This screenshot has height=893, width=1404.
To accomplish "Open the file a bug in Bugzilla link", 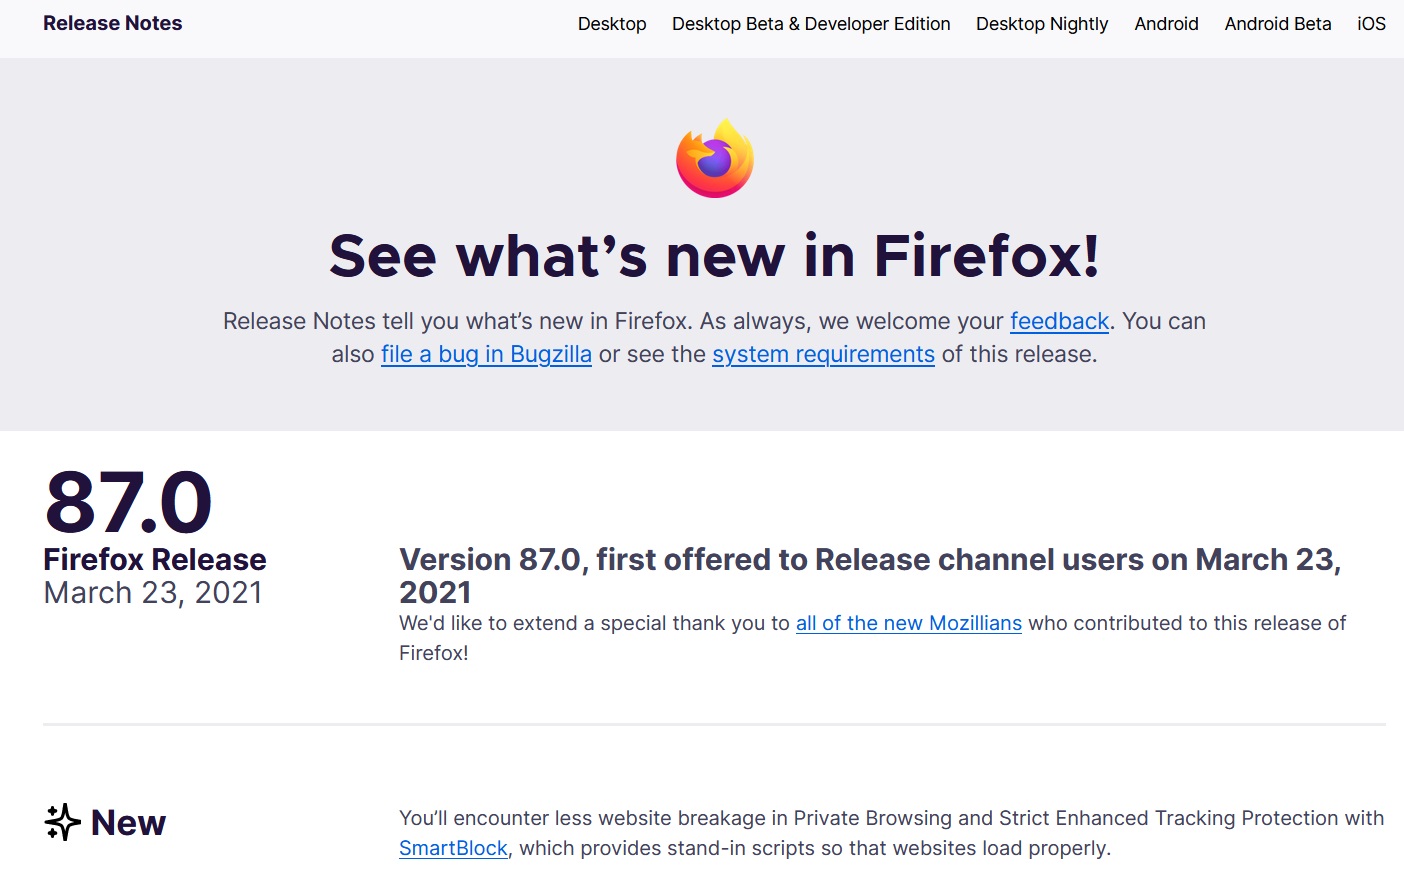I will tap(486, 354).
